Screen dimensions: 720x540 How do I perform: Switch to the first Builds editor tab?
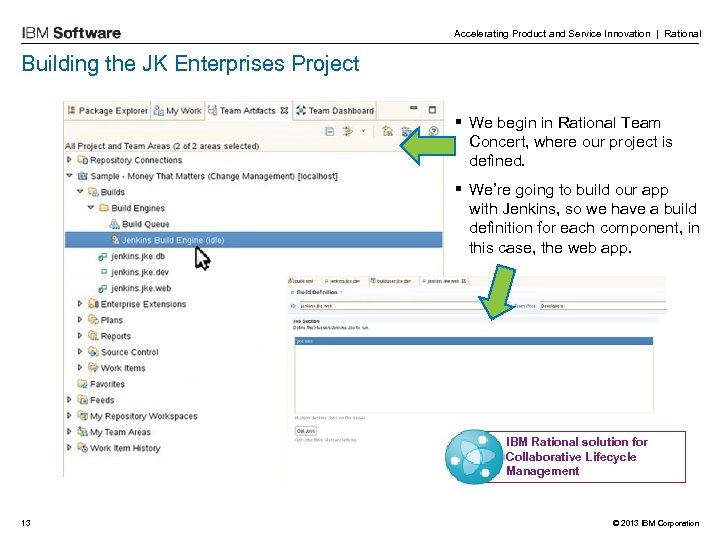click(x=302, y=281)
